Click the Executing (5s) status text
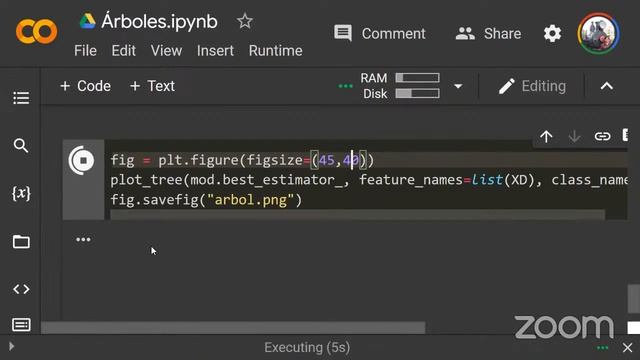 [x=307, y=347]
